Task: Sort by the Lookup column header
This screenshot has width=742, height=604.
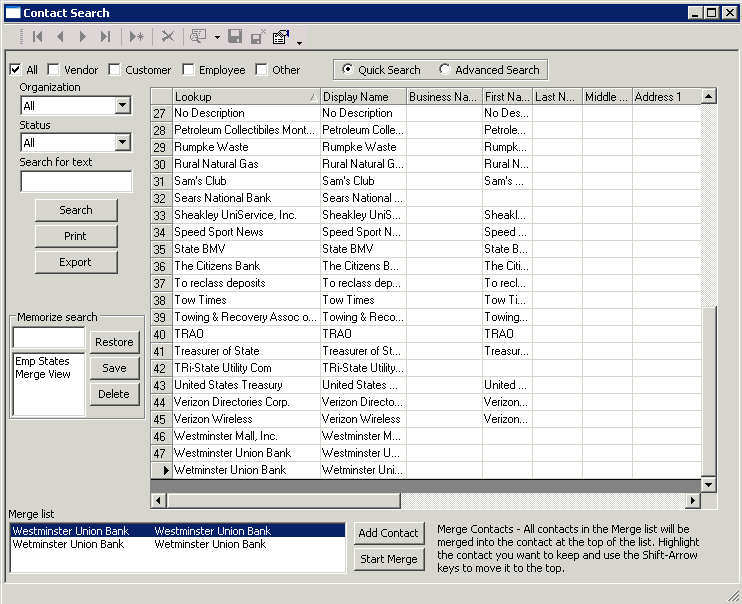Action: 246,97
